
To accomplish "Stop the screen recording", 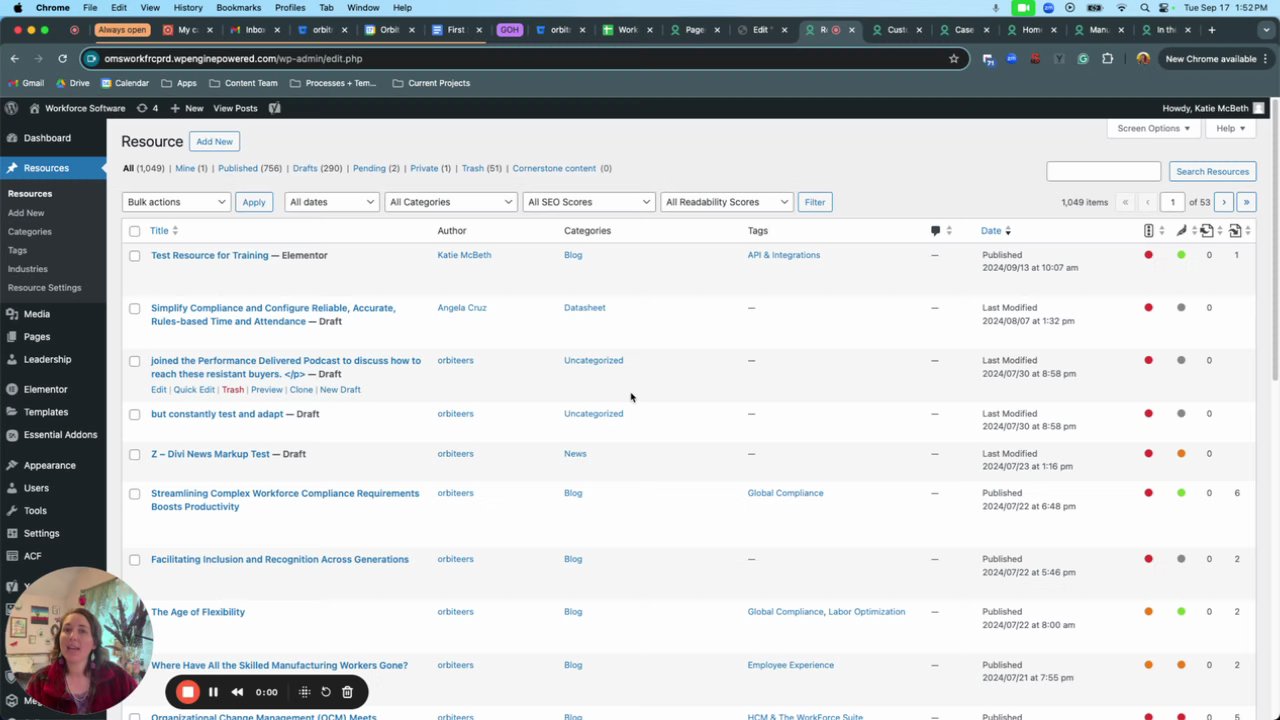I will pos(188,692).
